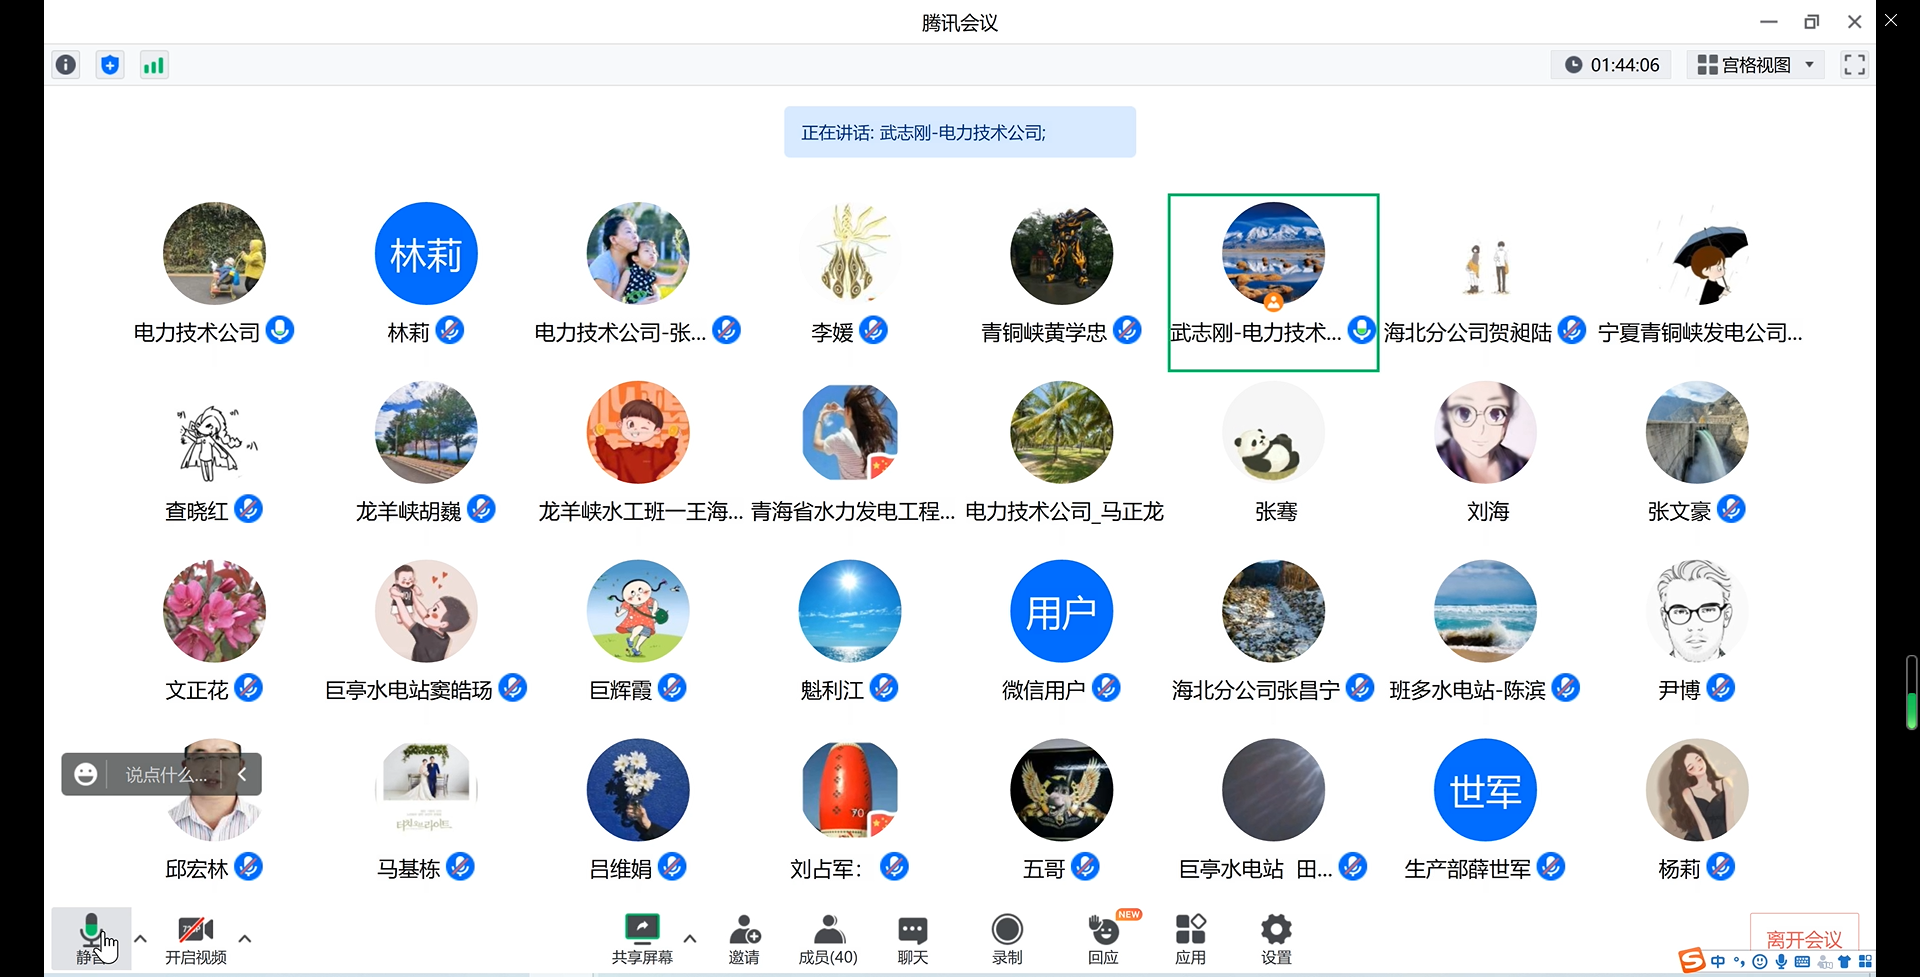Viewport: 1920px width, 977px height.
Task: Click the Sogou S input method icon
Action: 1692,961
